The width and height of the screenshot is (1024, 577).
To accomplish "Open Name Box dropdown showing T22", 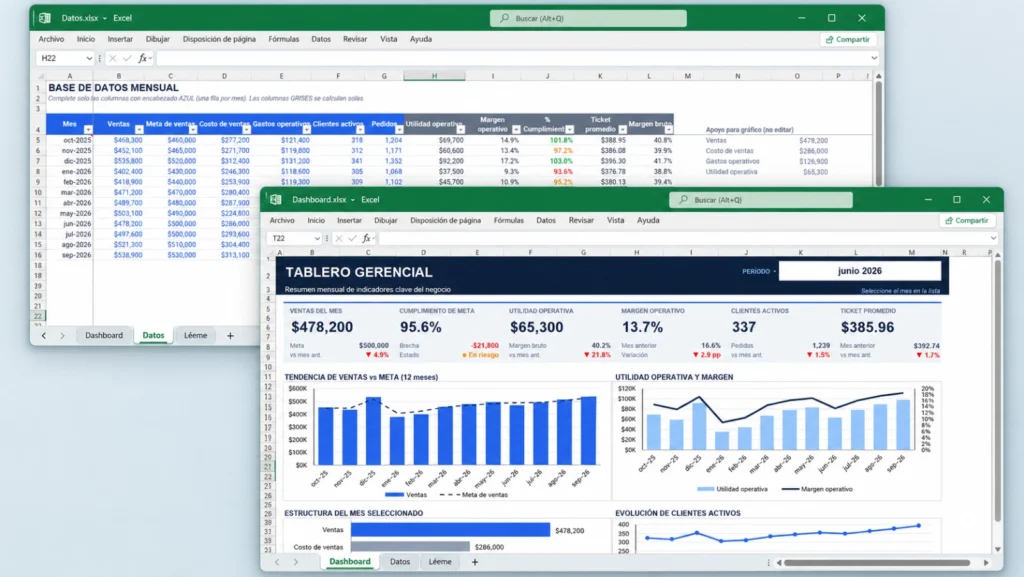I will coord(317,238).
